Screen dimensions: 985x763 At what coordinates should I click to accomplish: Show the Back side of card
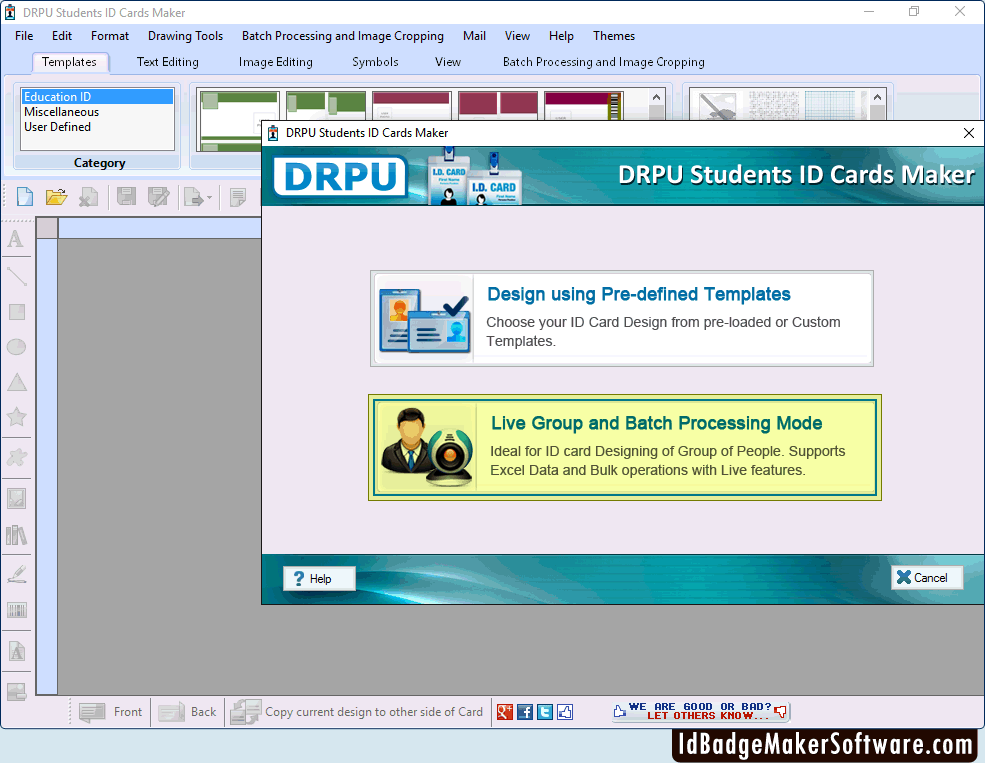187,712
